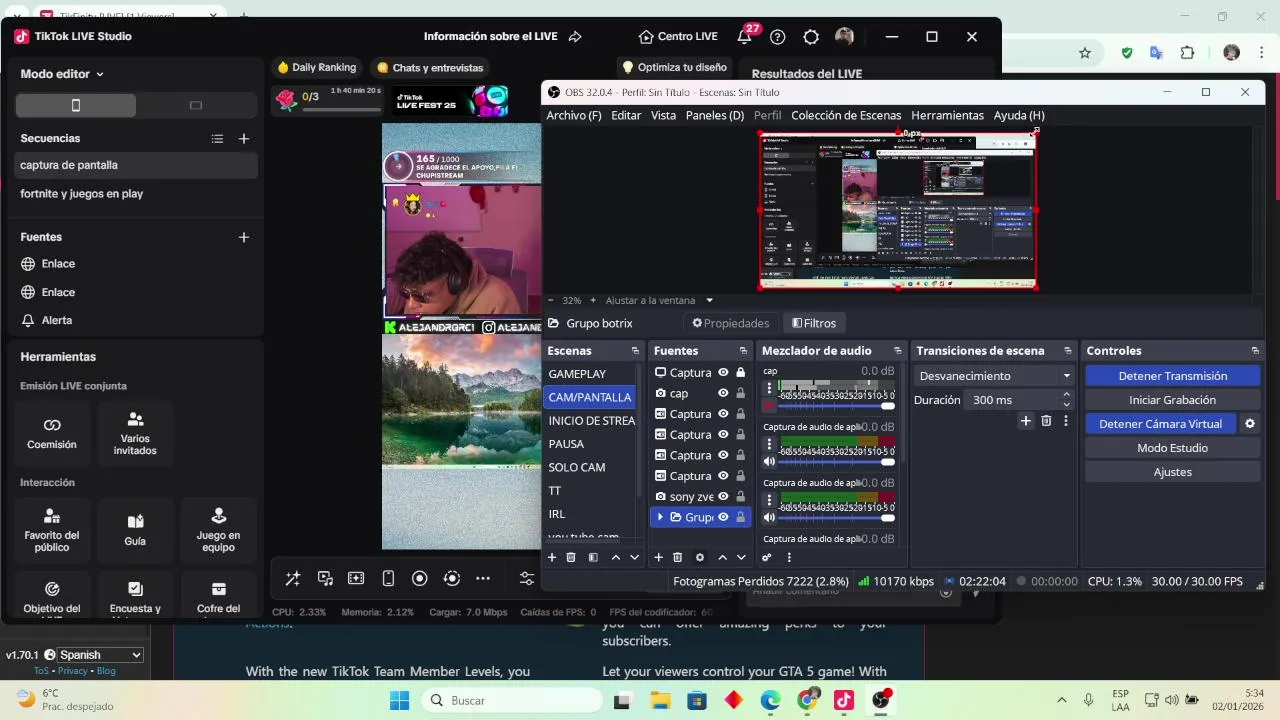Switch to portrait layout in Modo editor
Viewport: 1280px width, 720px height.
click(x=76, y=105)
